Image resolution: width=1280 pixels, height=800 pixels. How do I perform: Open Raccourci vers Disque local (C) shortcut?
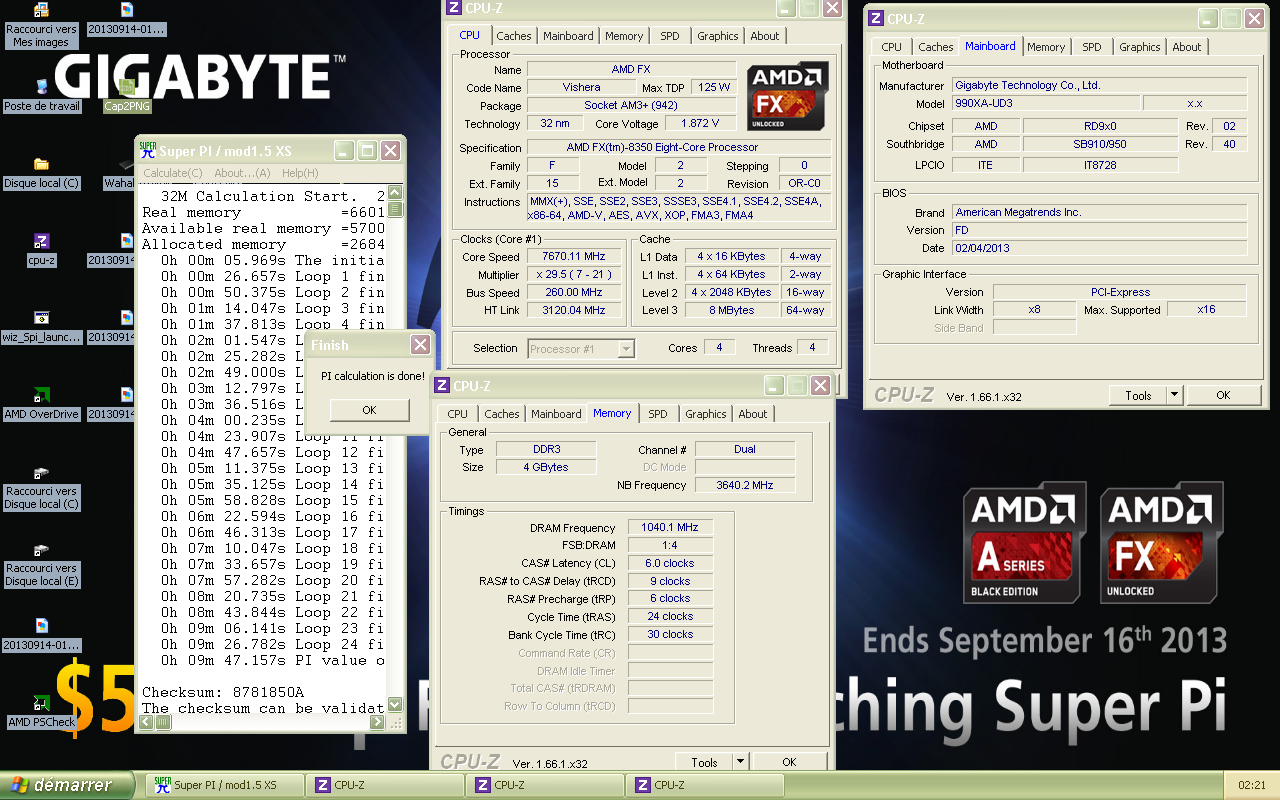pos(41,489)
